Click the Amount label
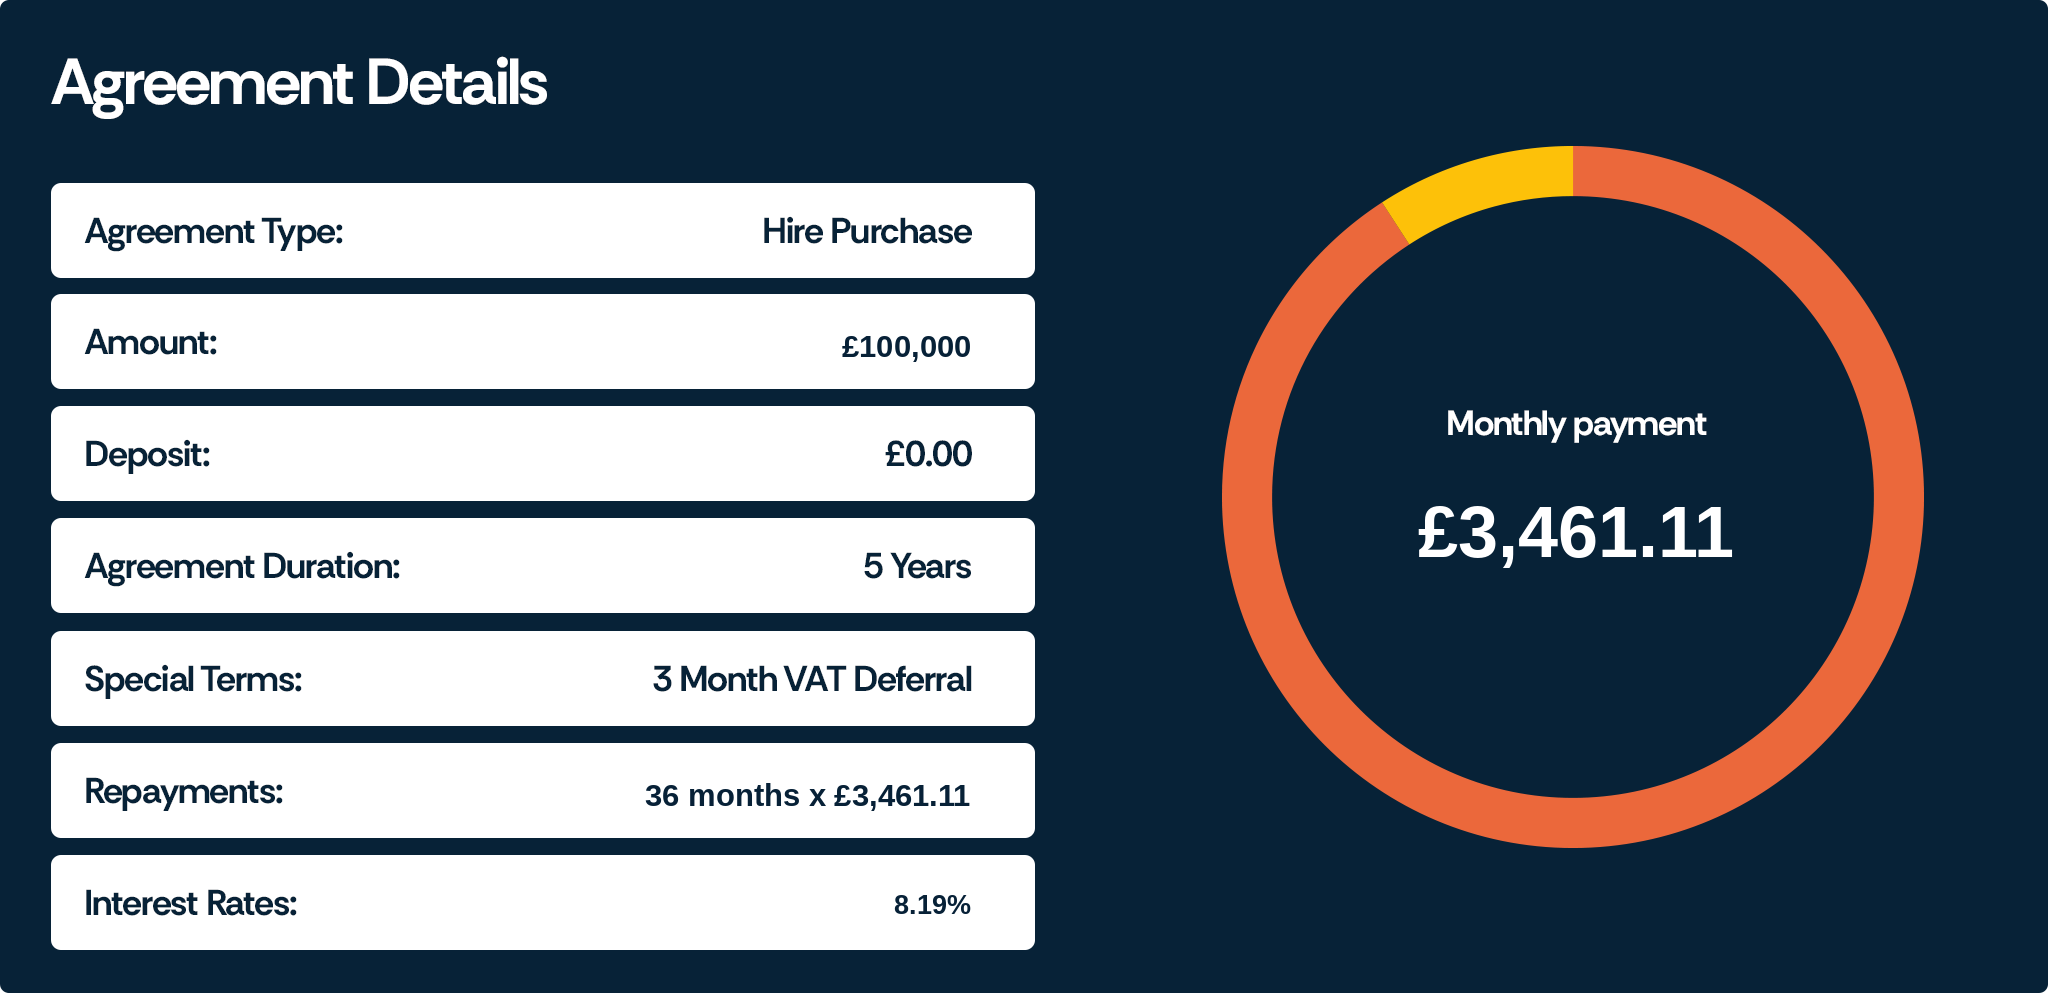Viewport: 2048px width, 993px height. pyautogui.click(x=151, y=343)
